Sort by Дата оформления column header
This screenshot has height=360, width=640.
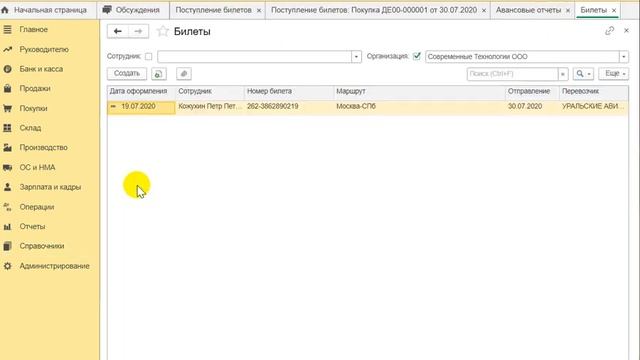point(141,91)
